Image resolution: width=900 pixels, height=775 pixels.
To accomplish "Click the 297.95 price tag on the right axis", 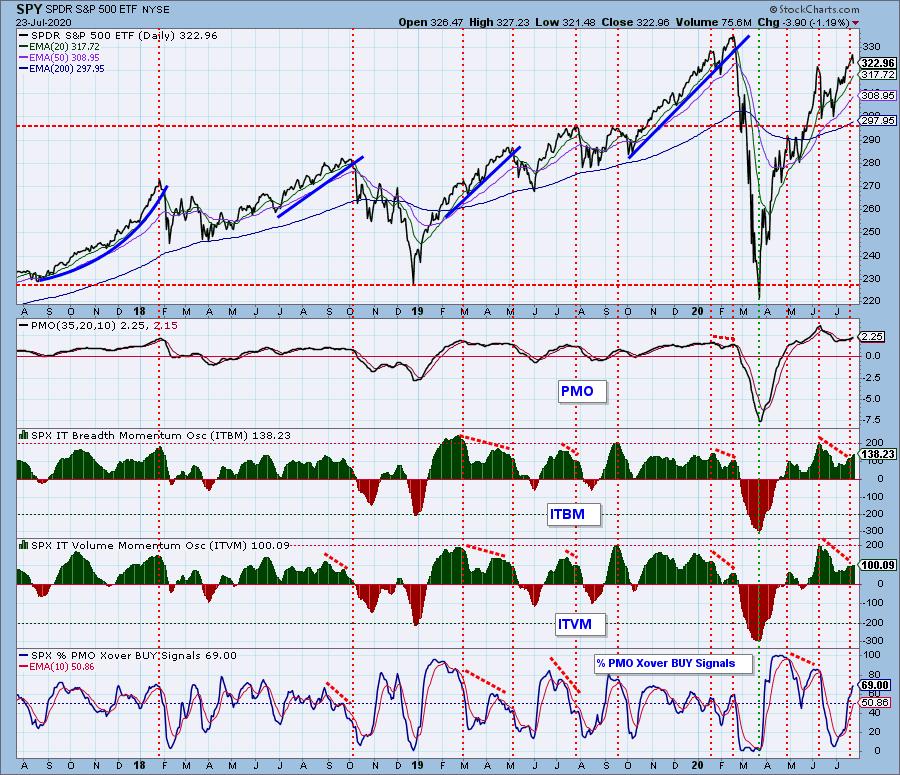I will pyautogui.click(x=878, y=121).
